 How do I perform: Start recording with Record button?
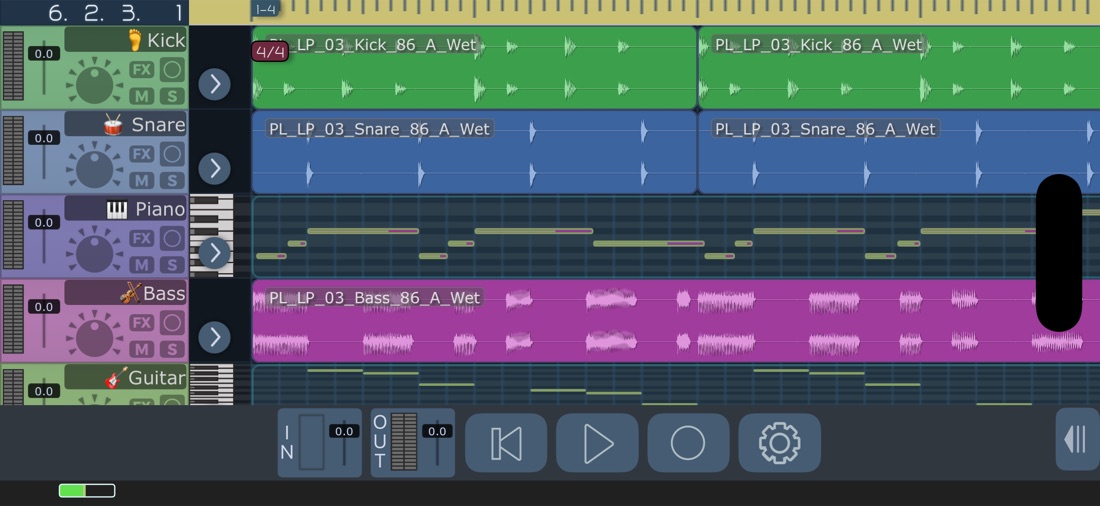688,443
